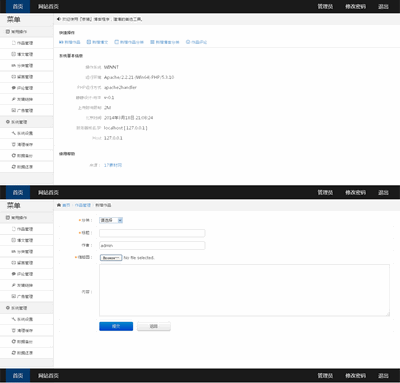Open the 作品评论 speech-bubble shortcut icon
400x383 pixels.
pos(188,42)
